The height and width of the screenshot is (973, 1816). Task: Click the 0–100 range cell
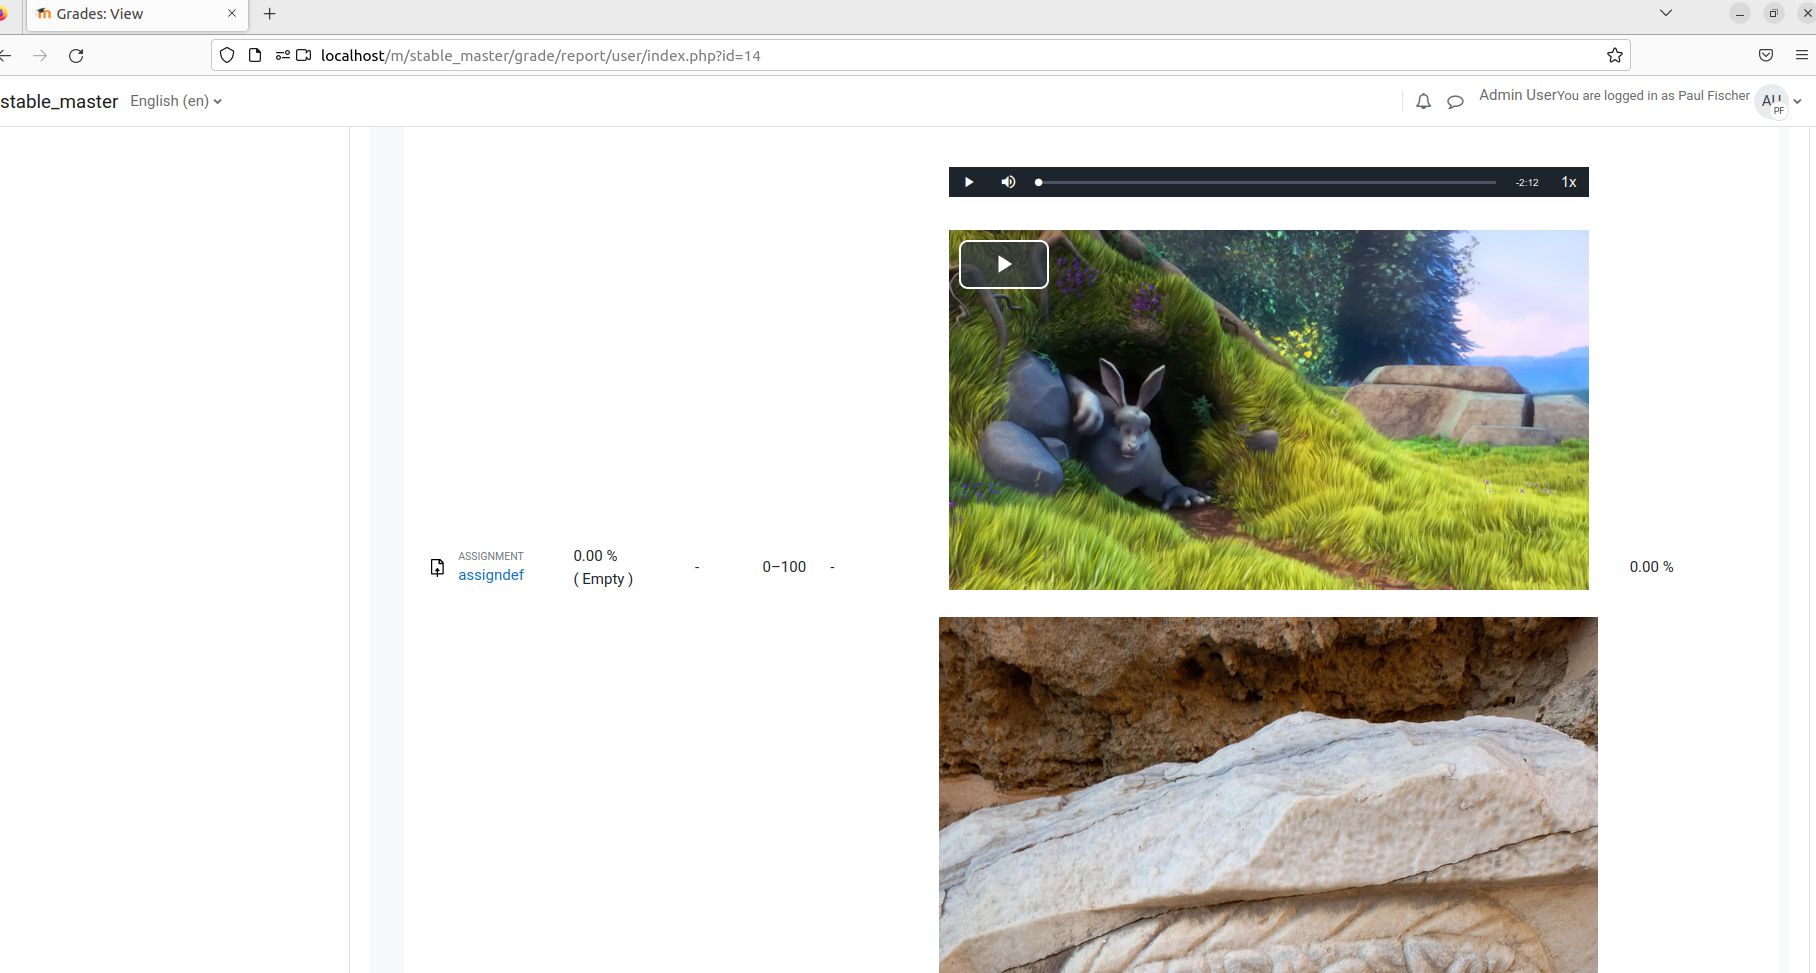coord(784,567)
